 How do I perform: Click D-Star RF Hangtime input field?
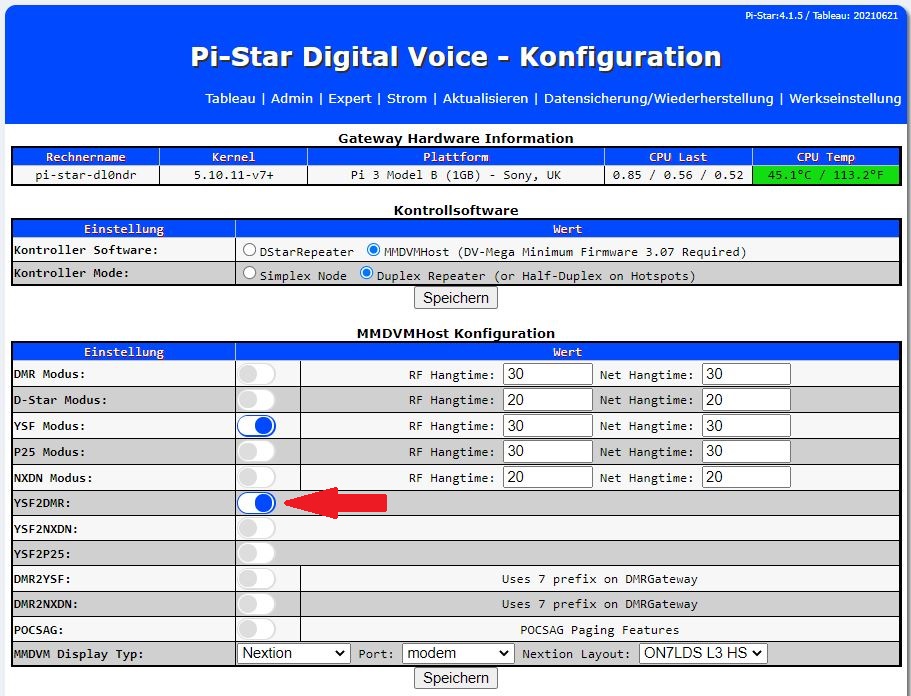point(547,400)
